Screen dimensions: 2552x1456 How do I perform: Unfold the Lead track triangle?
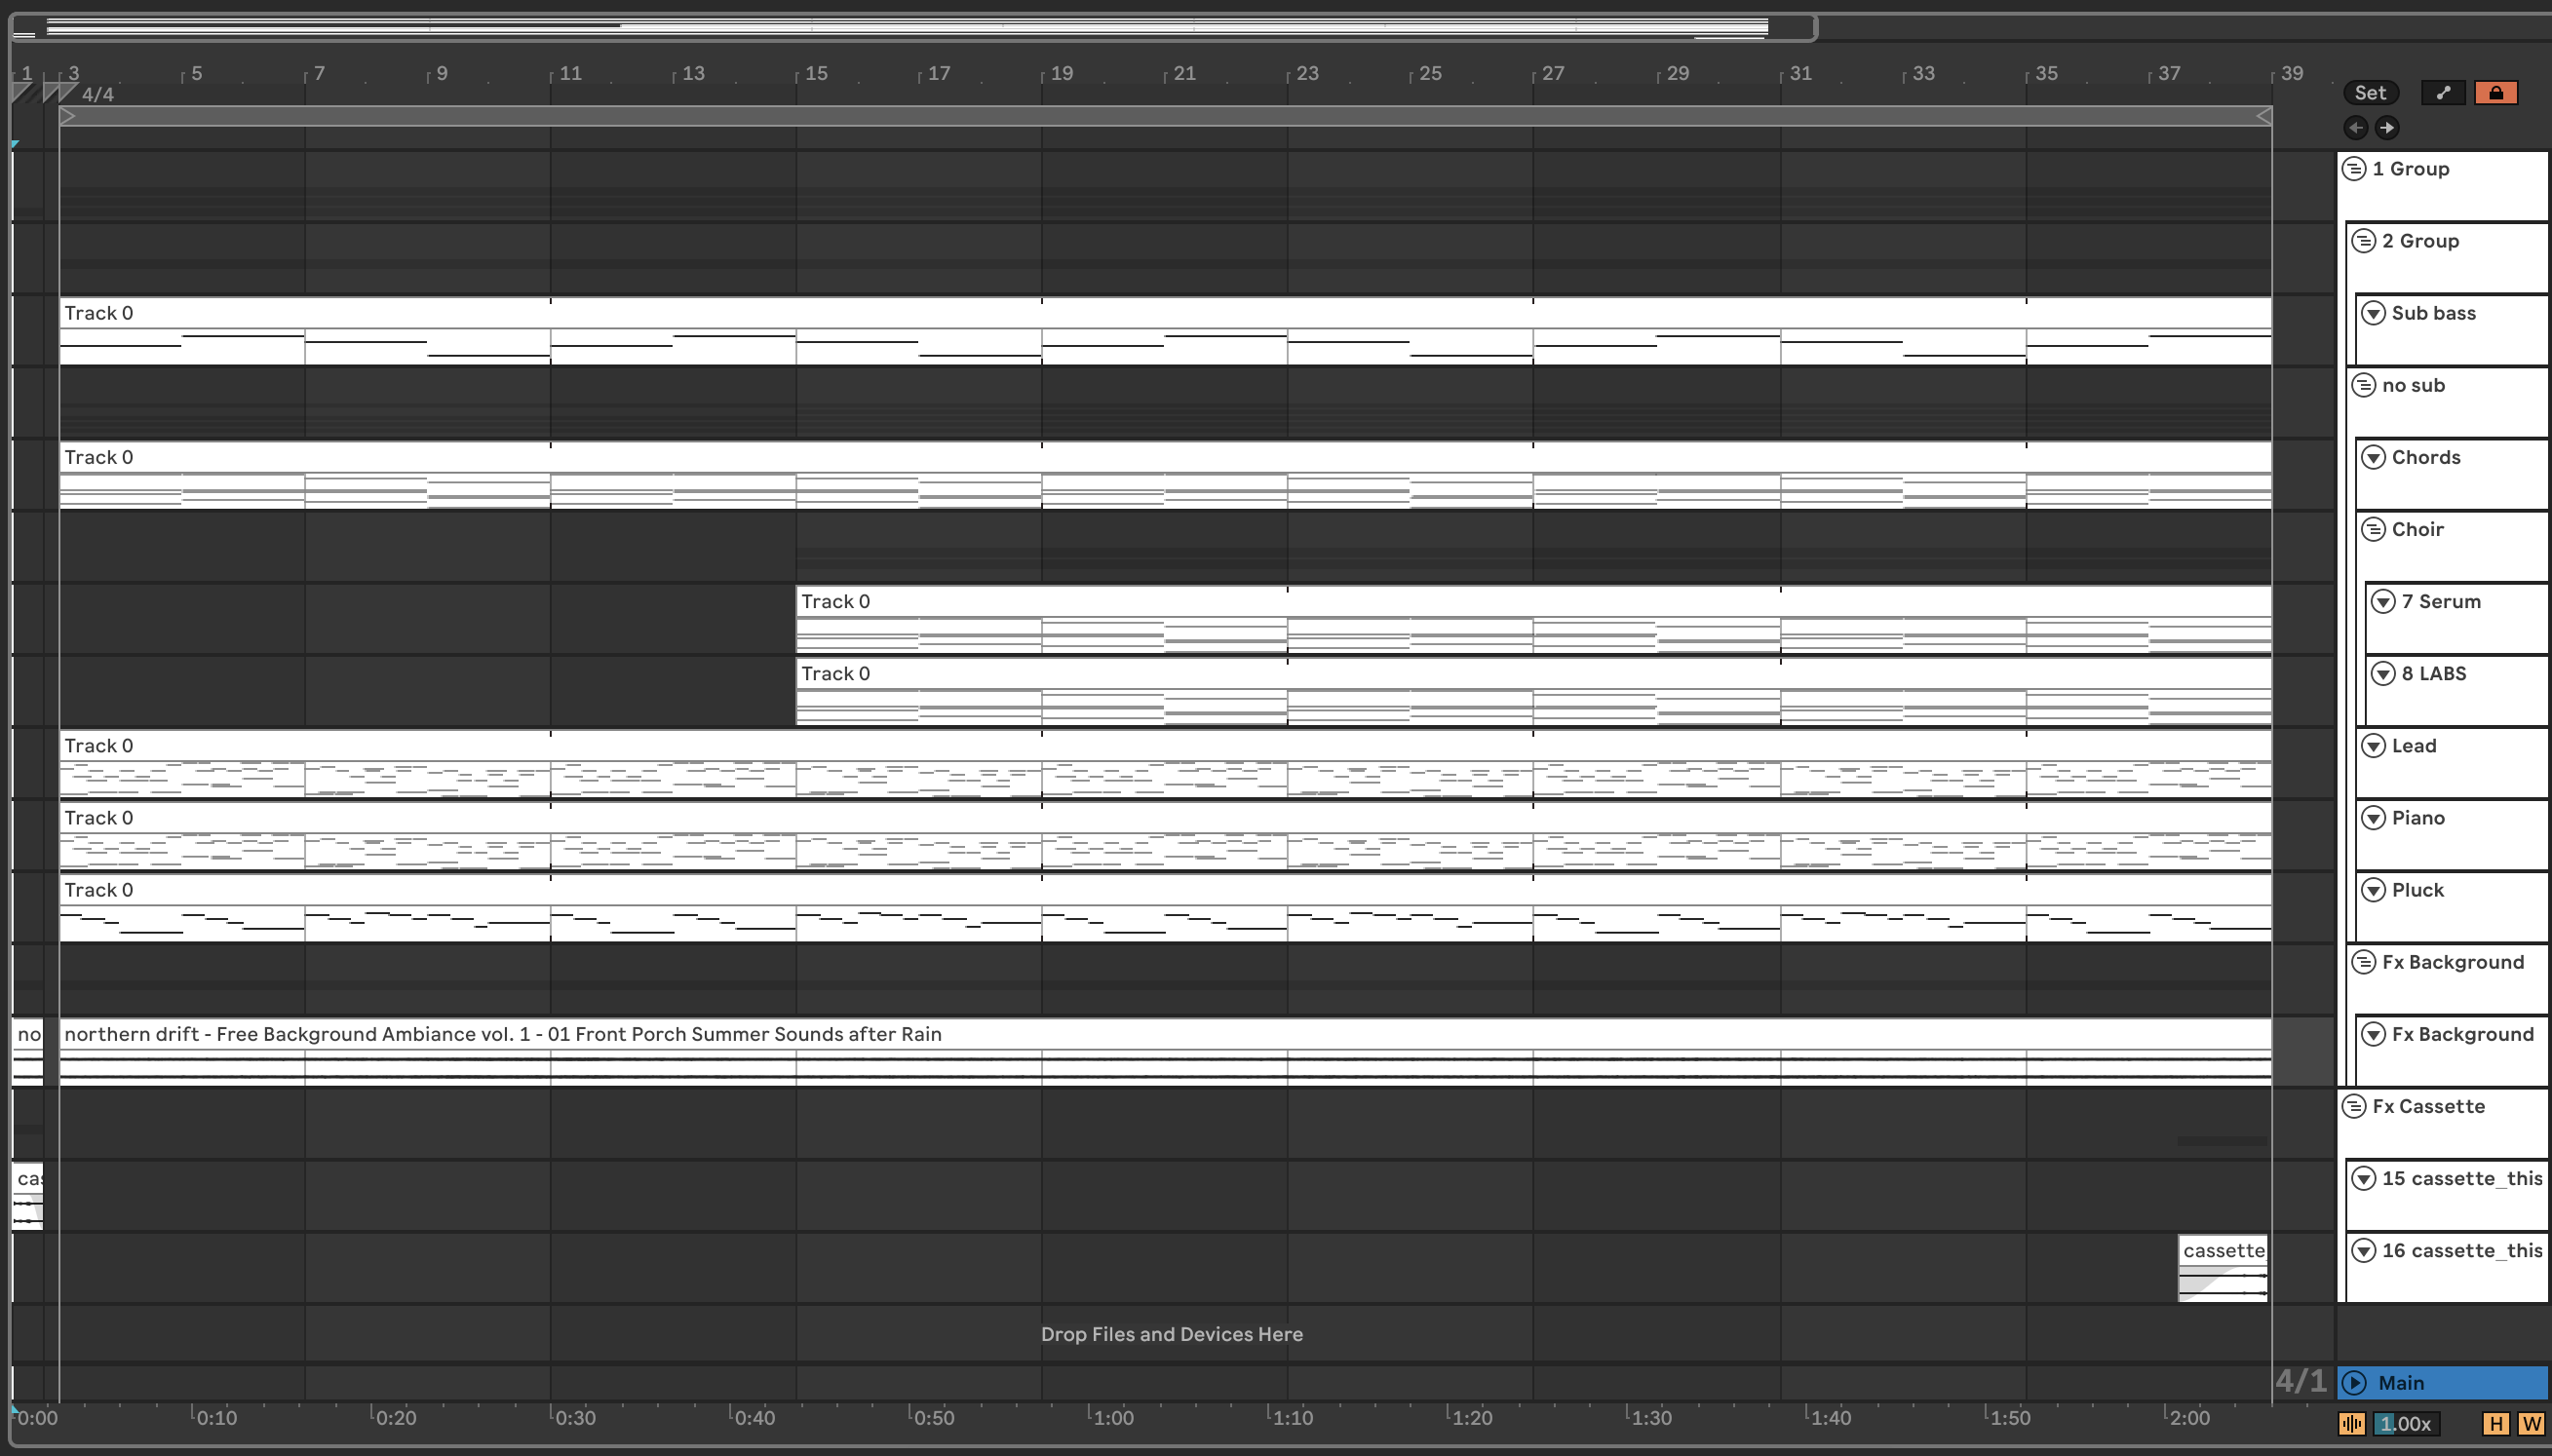click(2374, 745)
